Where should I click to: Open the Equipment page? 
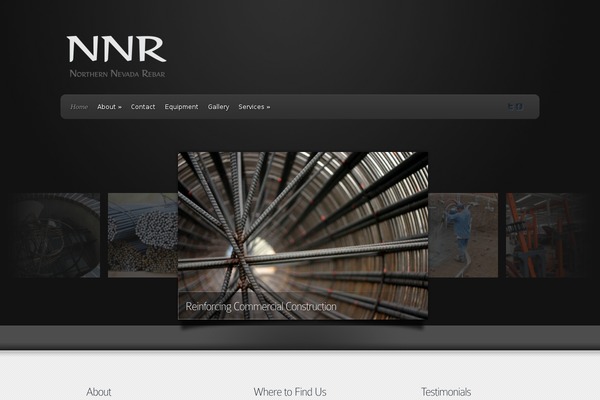(x=181, y=107)
